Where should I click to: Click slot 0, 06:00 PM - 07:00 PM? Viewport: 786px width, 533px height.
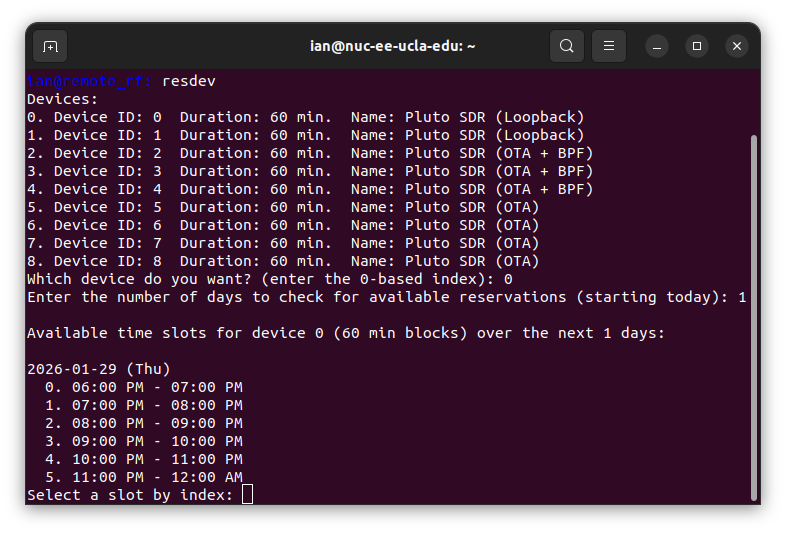pyautogui.click(x=144, y=387)
